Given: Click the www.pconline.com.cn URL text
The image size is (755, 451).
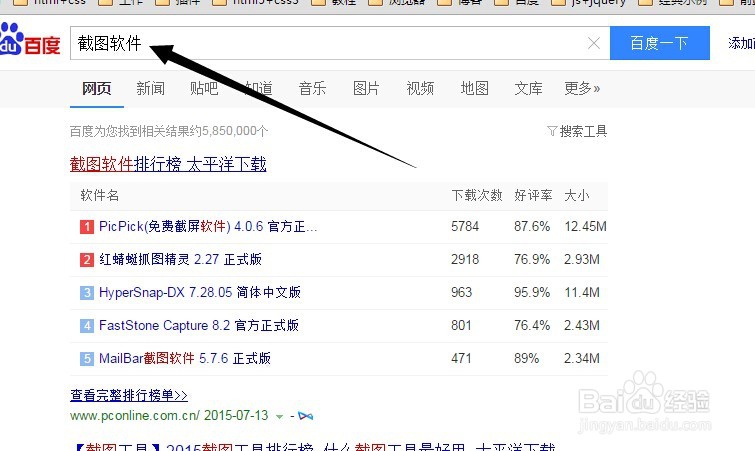Looking at the screenshot, I should point(135,415).
